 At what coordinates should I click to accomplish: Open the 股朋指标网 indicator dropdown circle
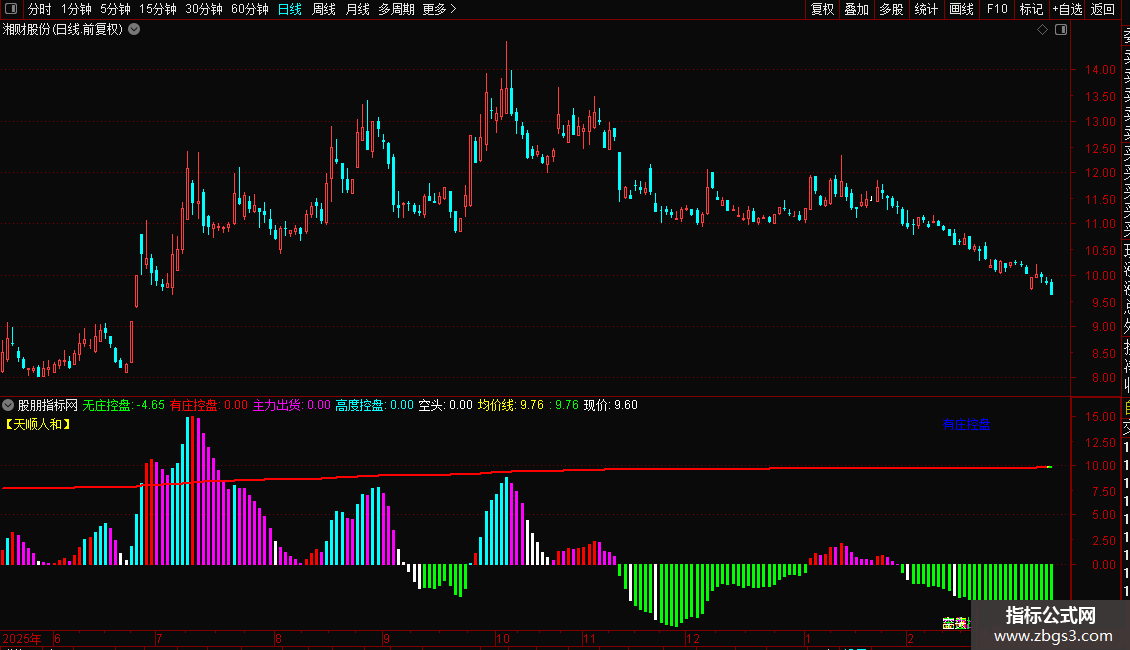click(8, 405)
